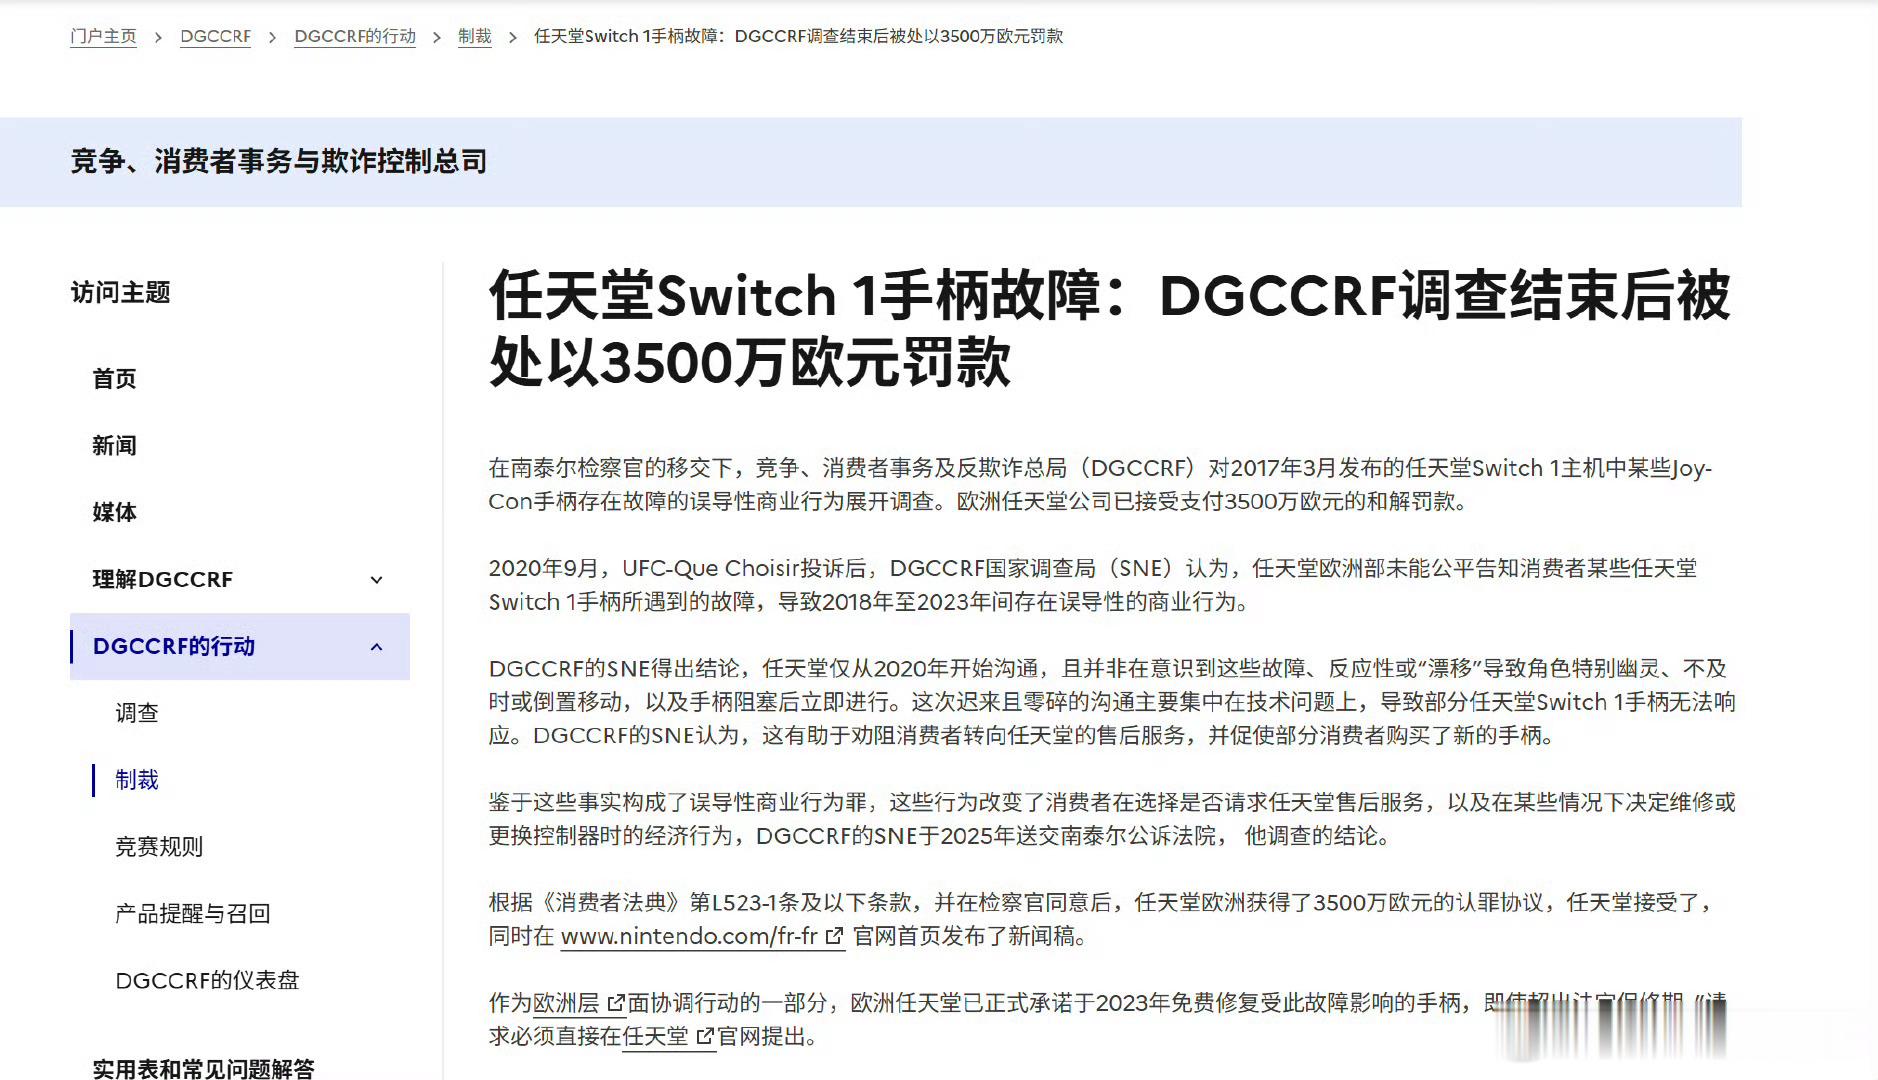
Task: Select 首页 in sidebar menu
Action: pyautogui.click(x=114, y=379)
